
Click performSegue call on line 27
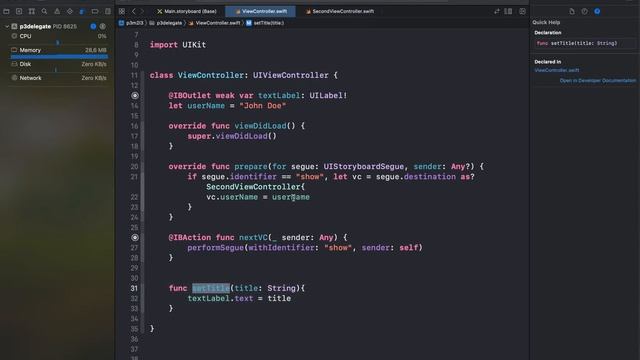pyautogui.click(x=216, y=248)
